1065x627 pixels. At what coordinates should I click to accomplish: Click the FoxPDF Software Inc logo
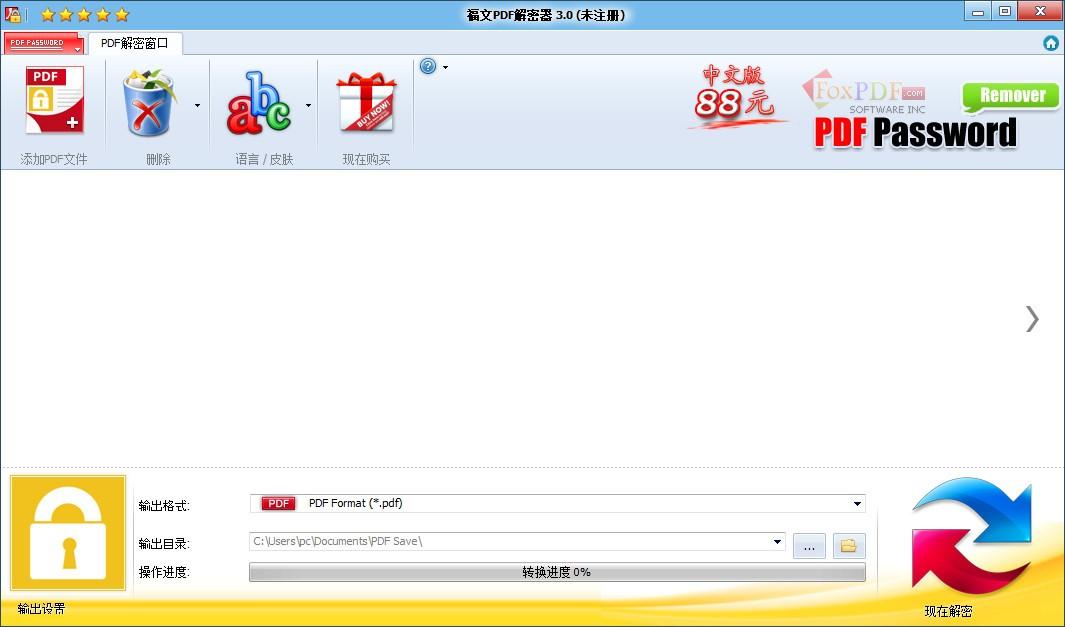tap(864, 92)
